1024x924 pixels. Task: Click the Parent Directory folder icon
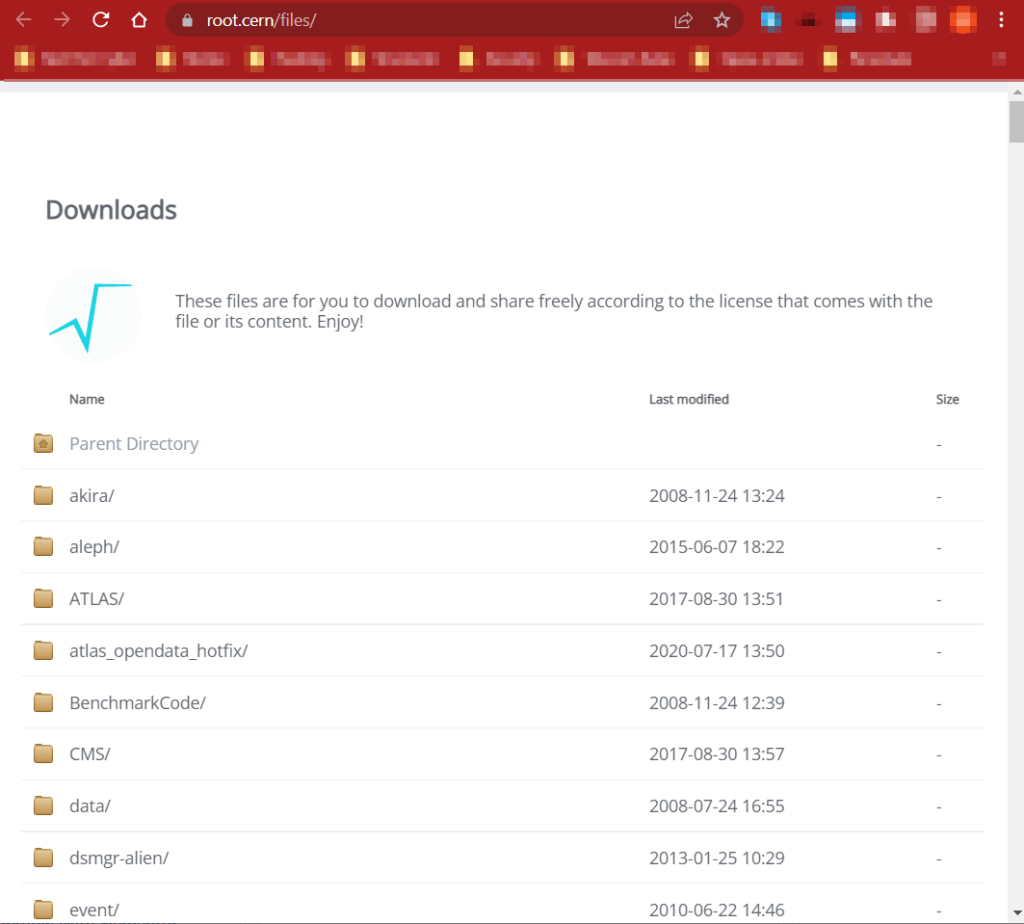43,443
